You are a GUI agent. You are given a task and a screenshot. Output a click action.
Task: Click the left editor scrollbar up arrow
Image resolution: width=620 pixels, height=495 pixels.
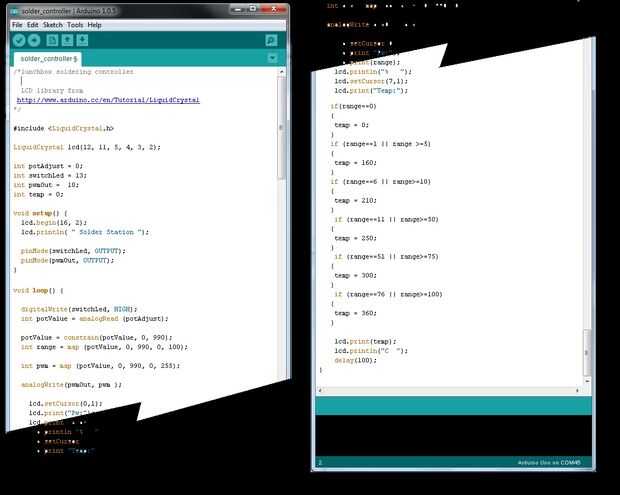point(282,72)
